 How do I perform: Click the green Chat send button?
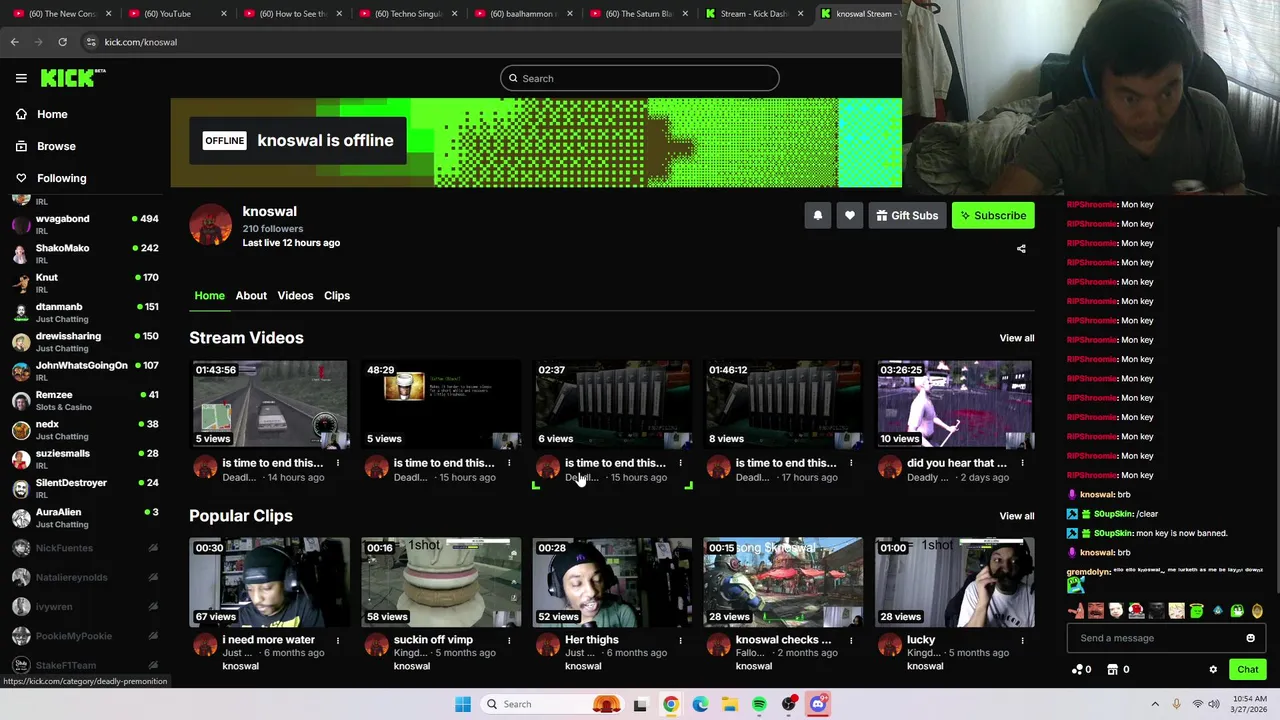1247,670
